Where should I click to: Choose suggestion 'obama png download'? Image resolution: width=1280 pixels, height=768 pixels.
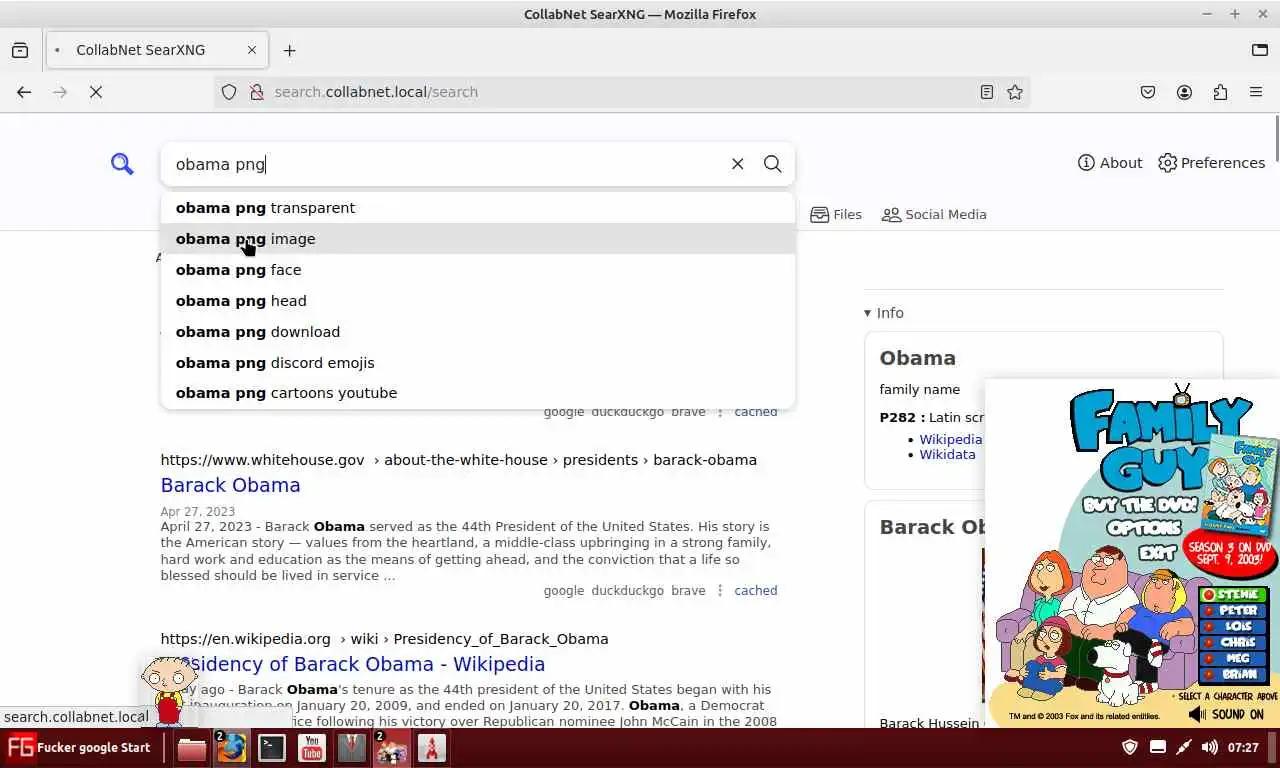point(478,332)
